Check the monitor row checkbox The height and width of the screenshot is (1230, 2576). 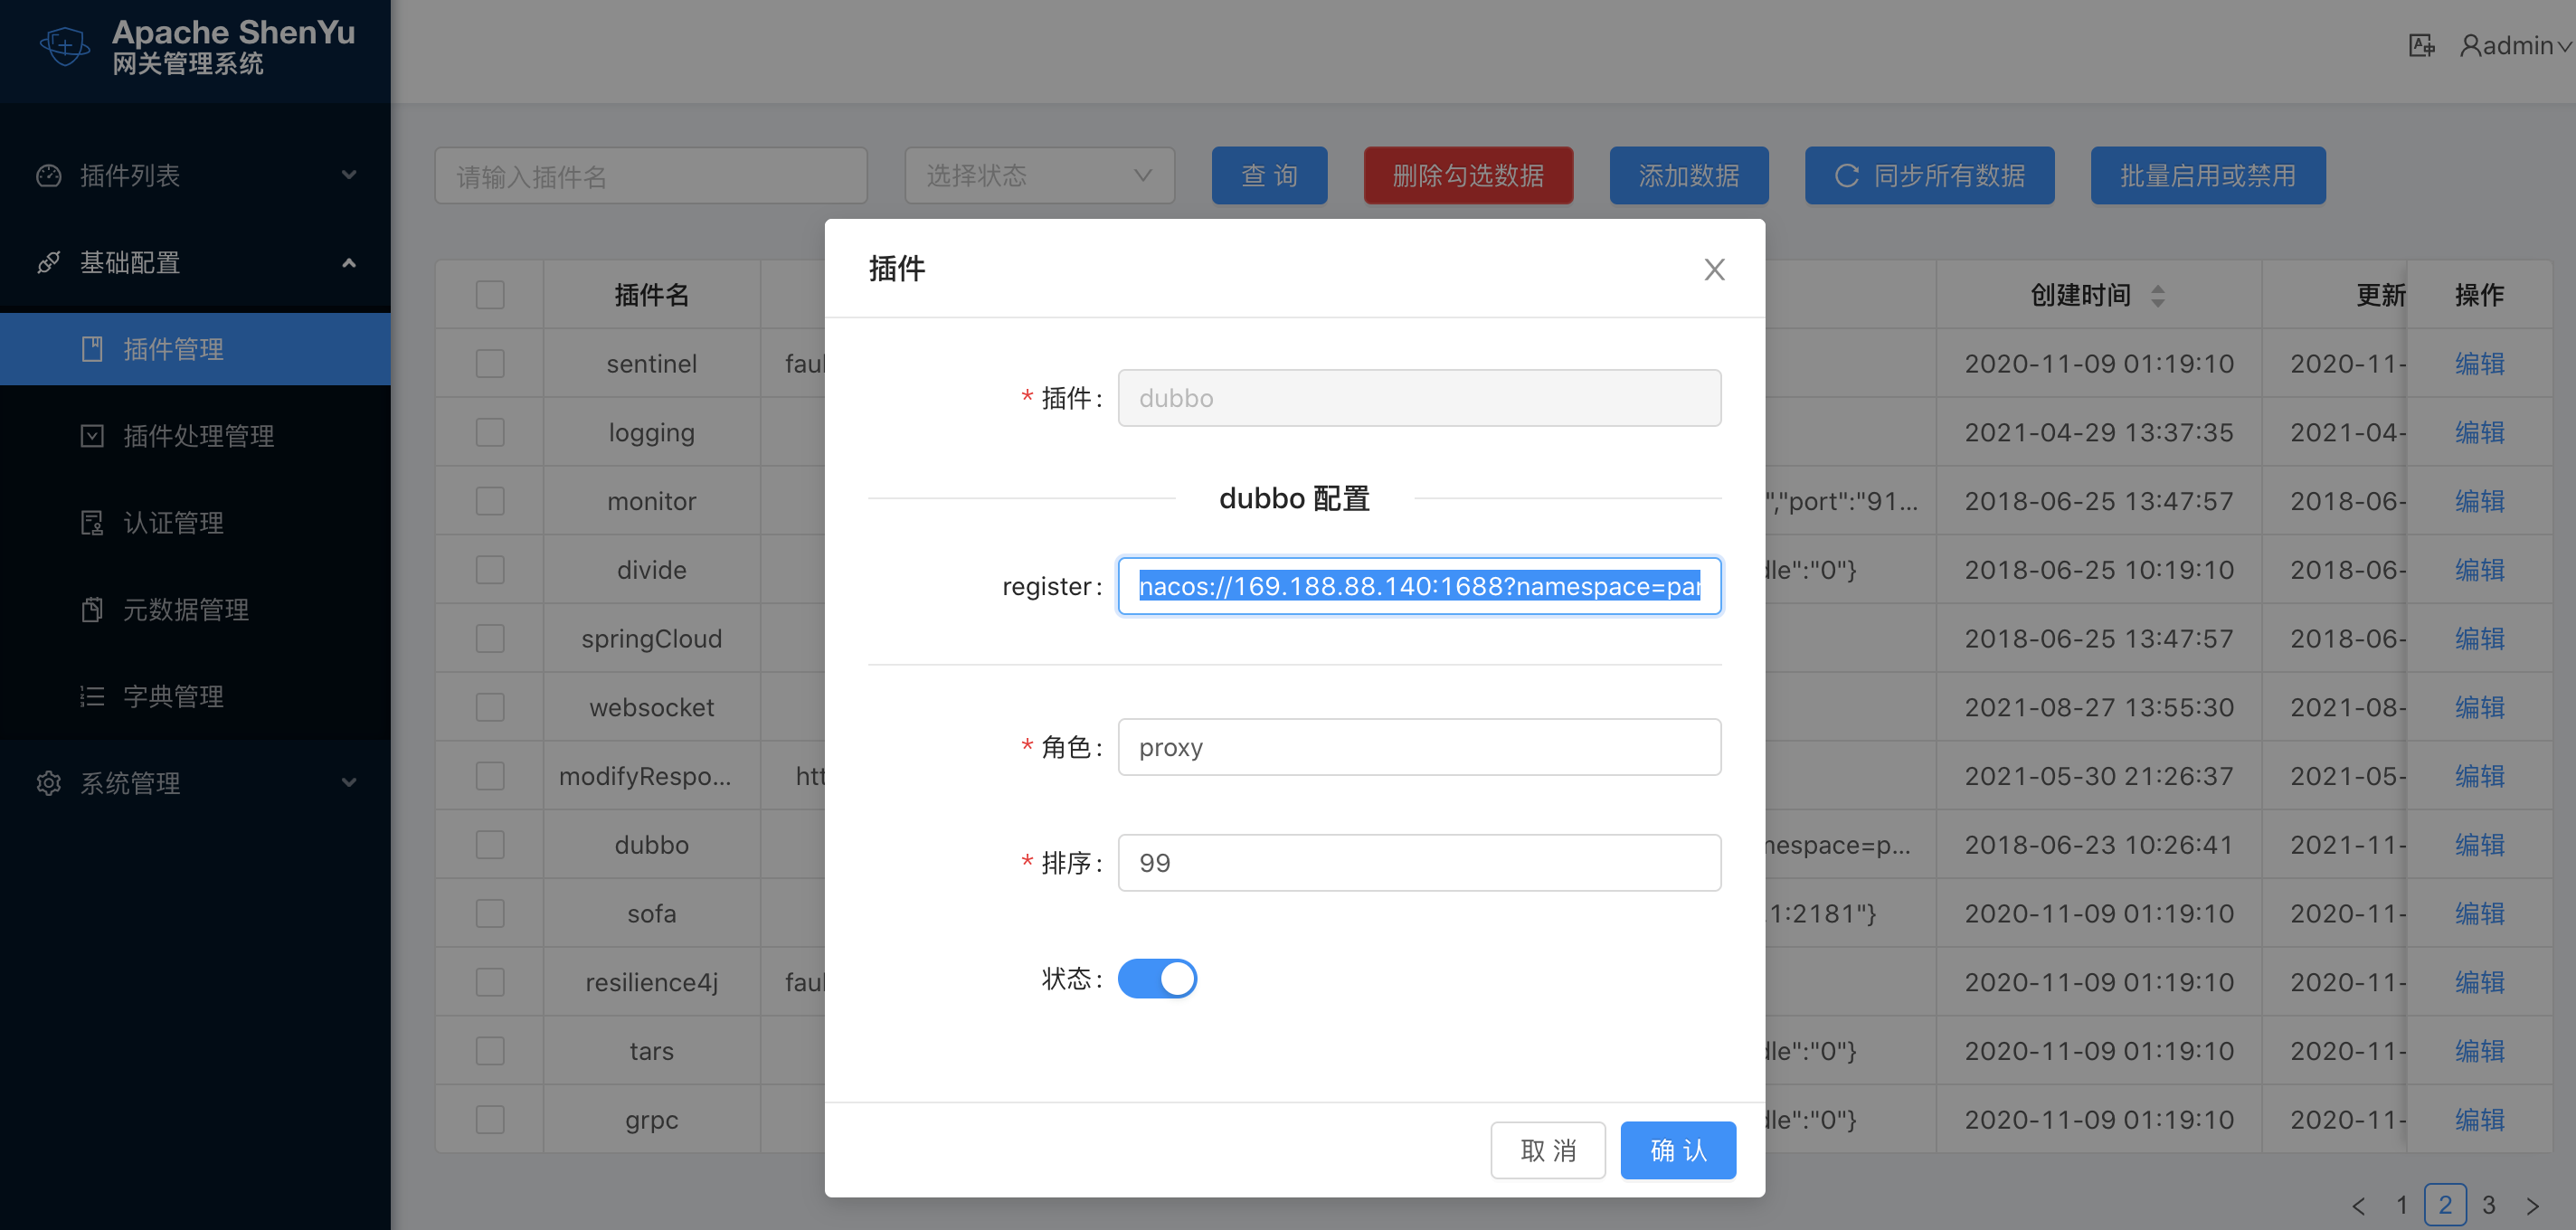[490, 501]
